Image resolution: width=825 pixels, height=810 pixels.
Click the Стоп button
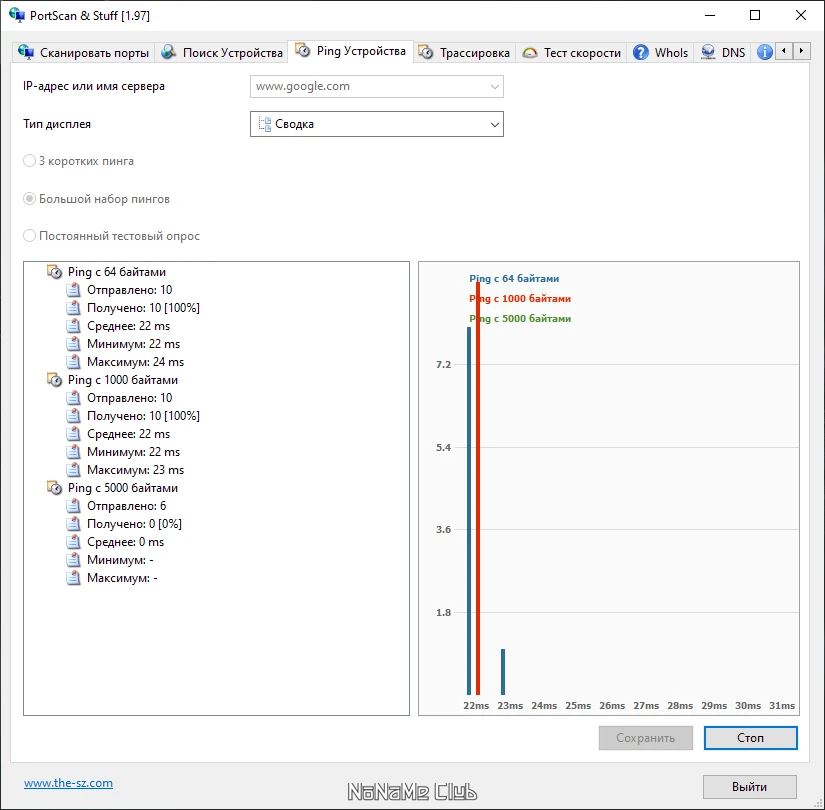tap(750, 738)
